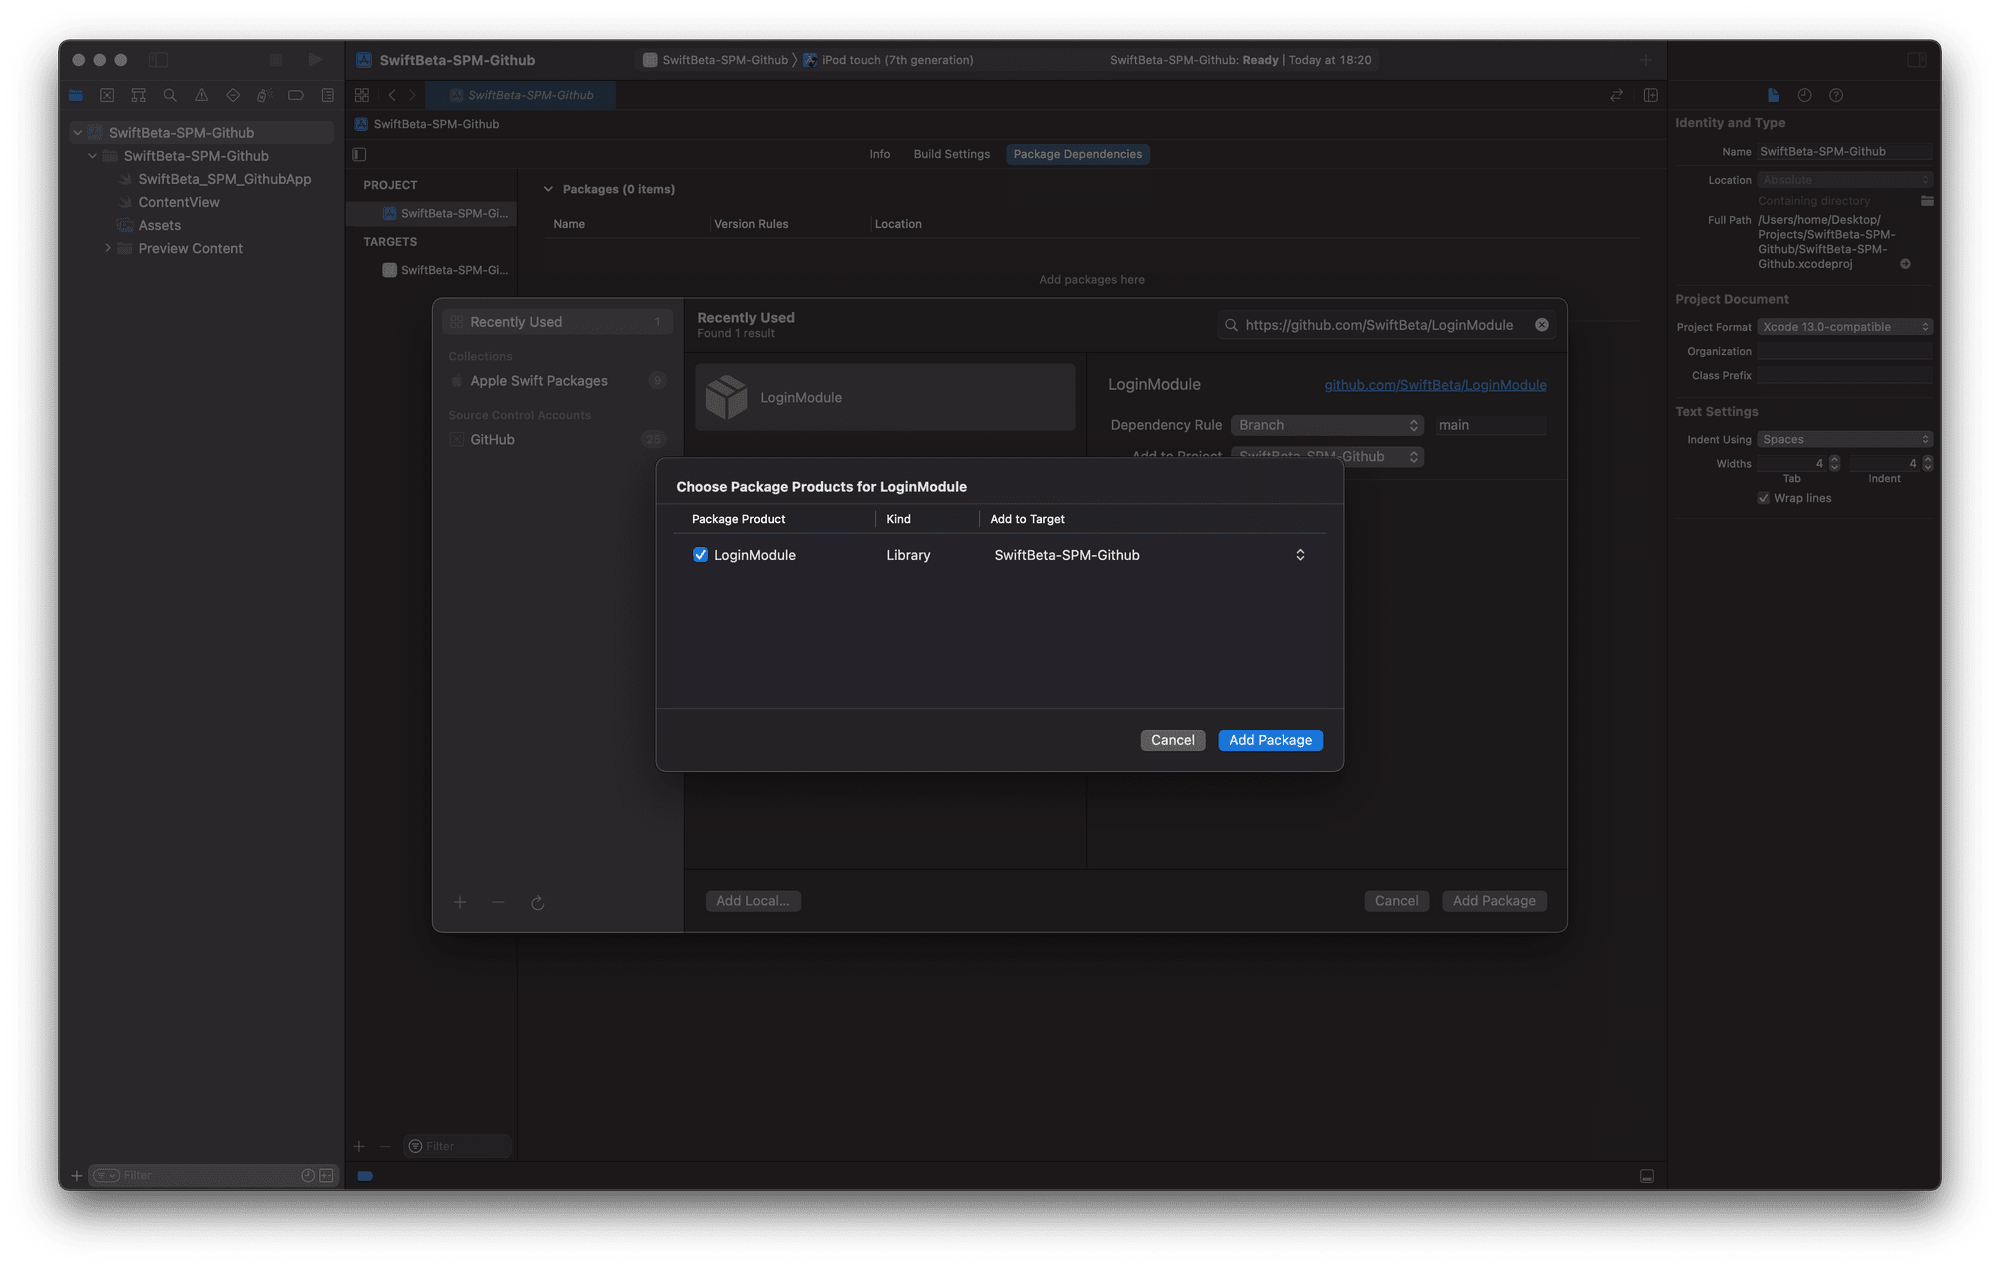The width and height of the screenshot is (2000, 1268).
Task: Hide the project and targets list icon
Action: 359,154
